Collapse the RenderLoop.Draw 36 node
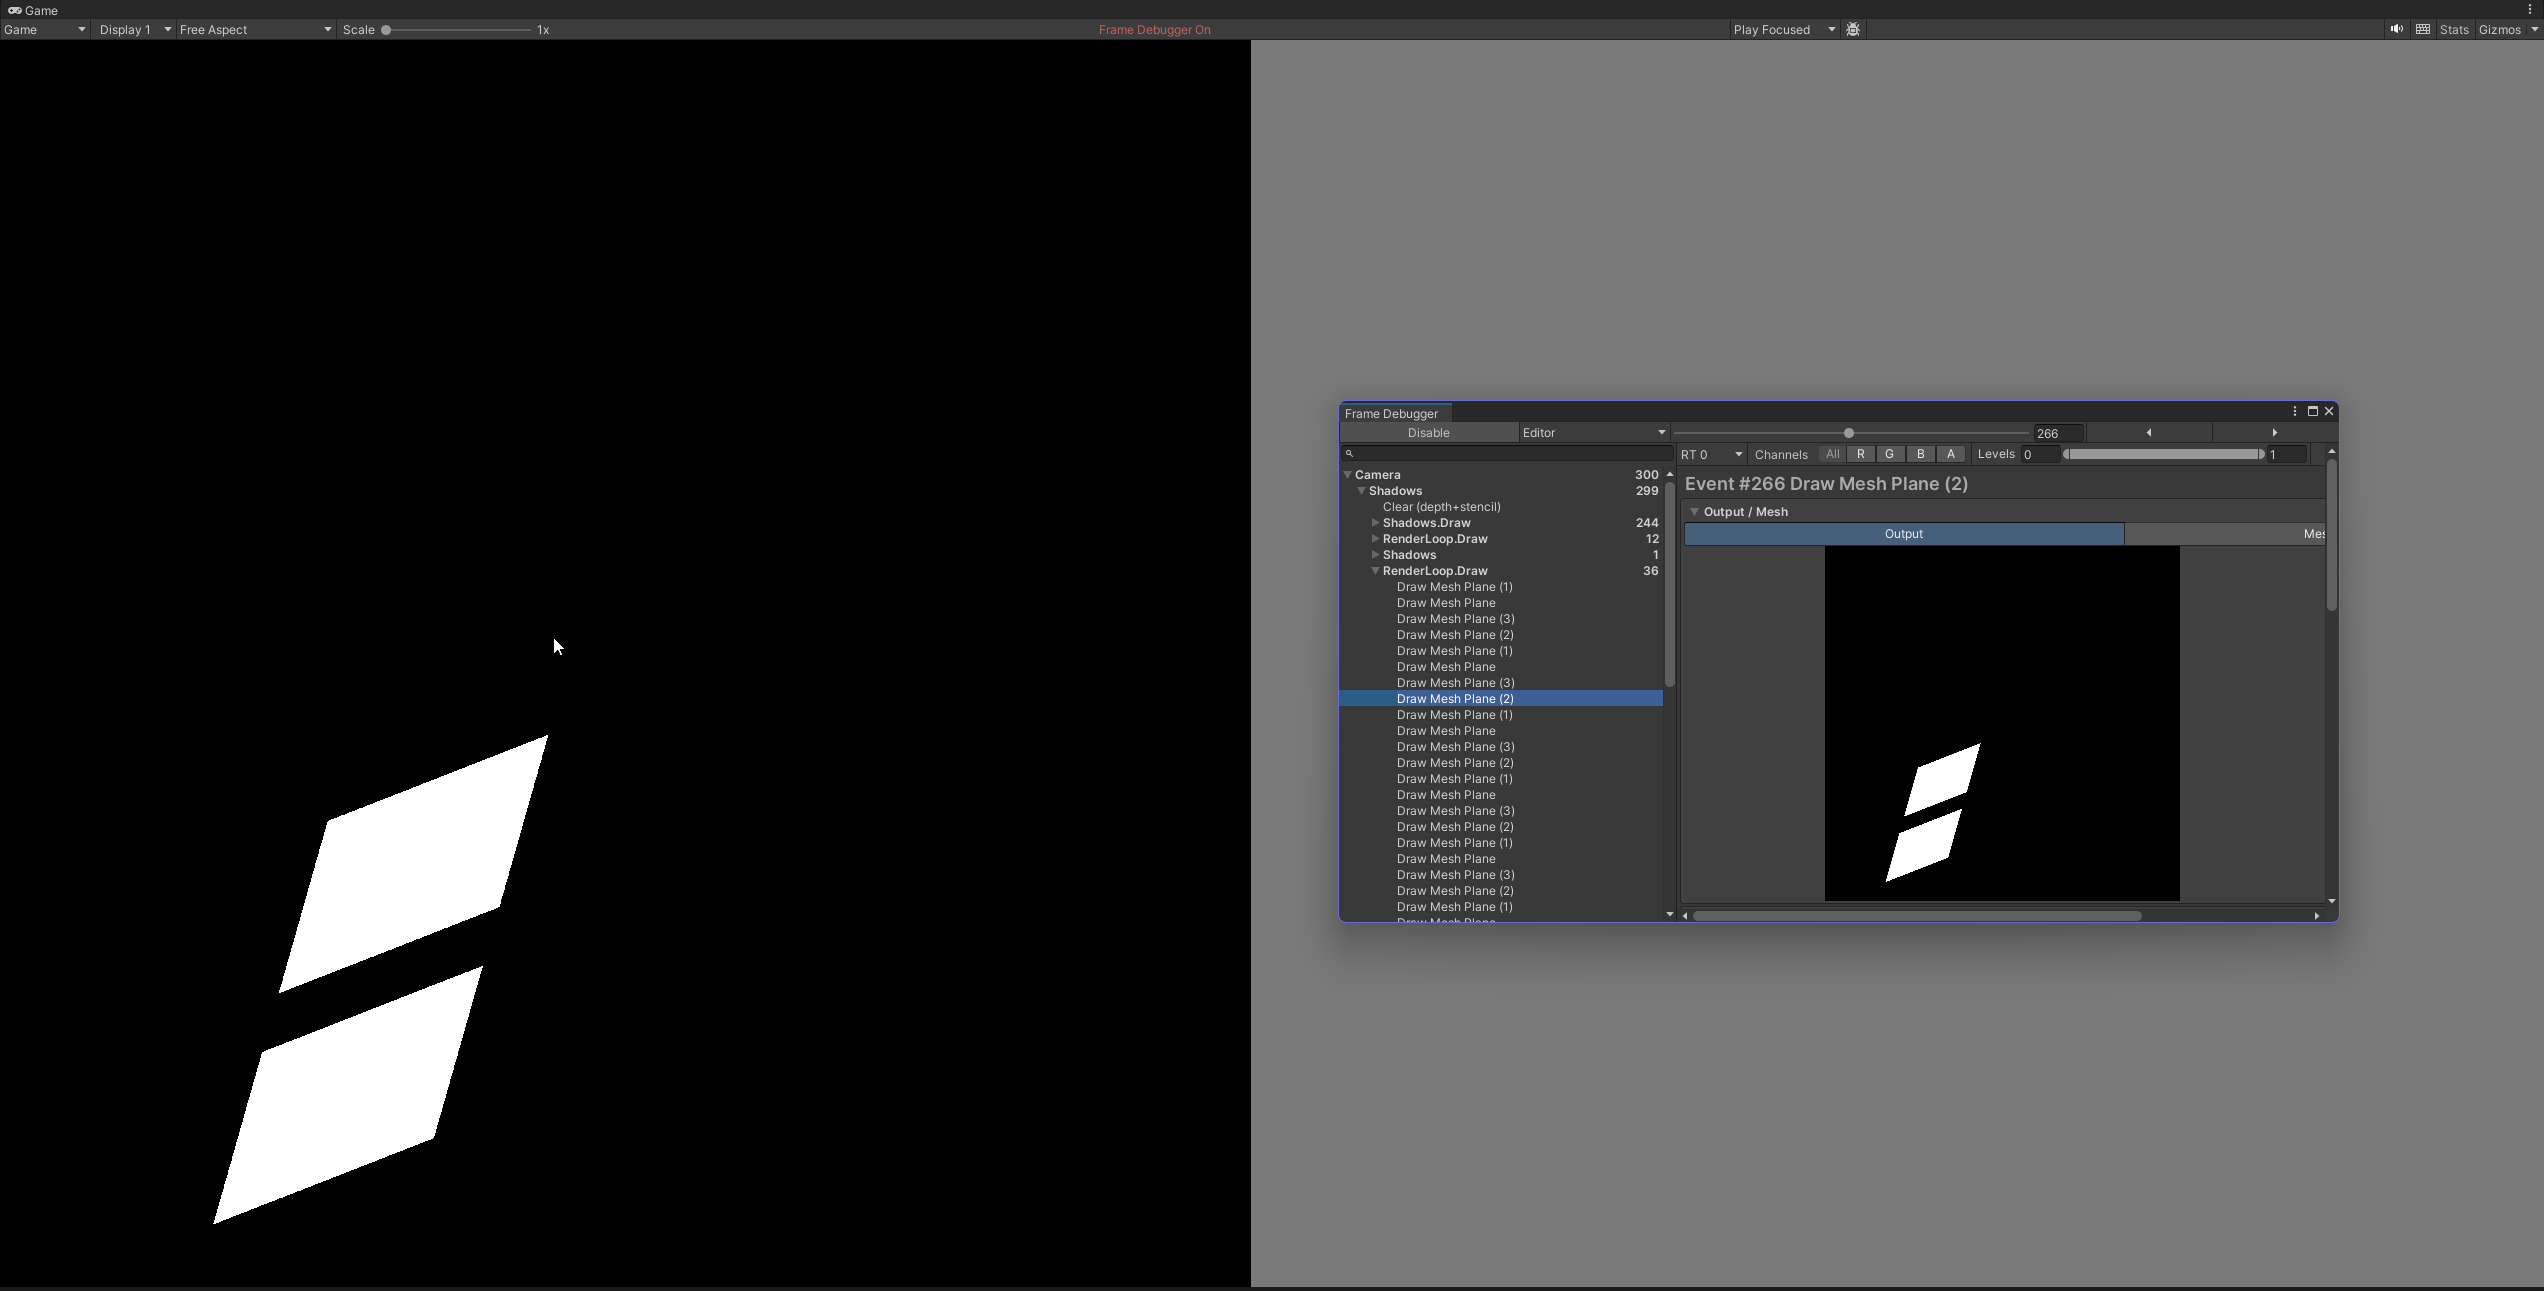 (1376, 571)
